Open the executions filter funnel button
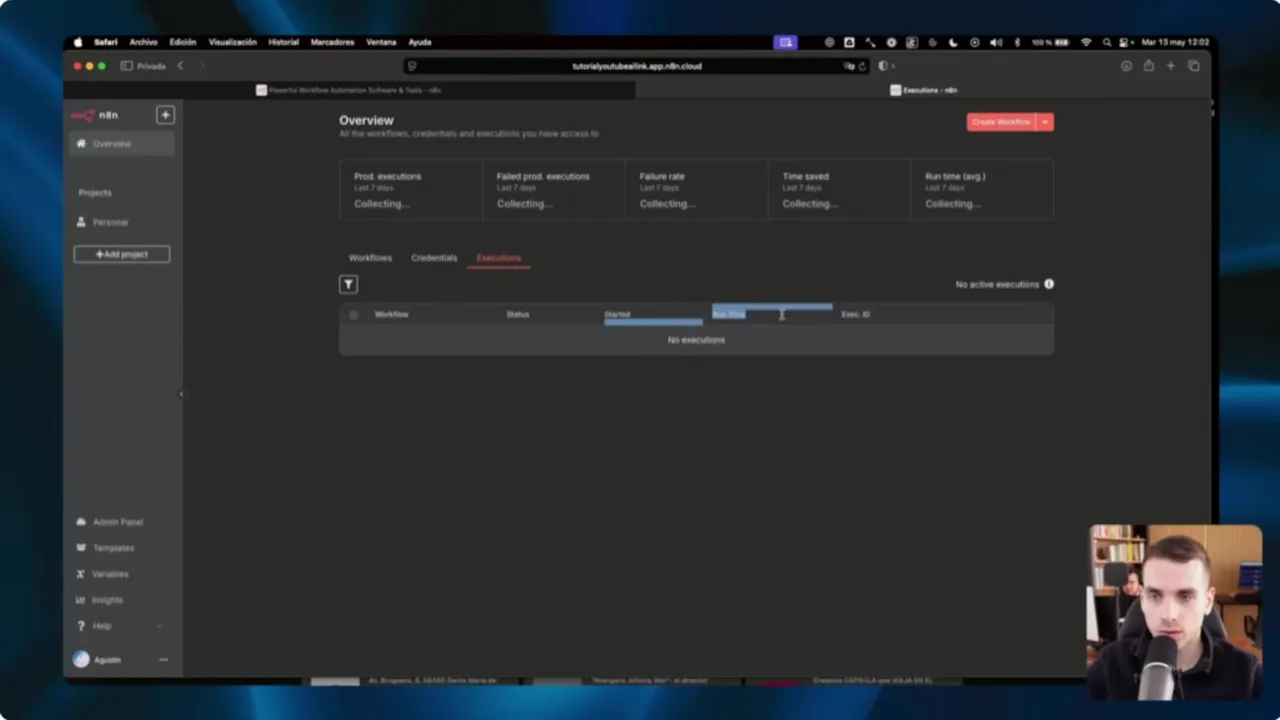Image resolution: width=1280 pixels, height=720 pixels. tap(348, 284)
